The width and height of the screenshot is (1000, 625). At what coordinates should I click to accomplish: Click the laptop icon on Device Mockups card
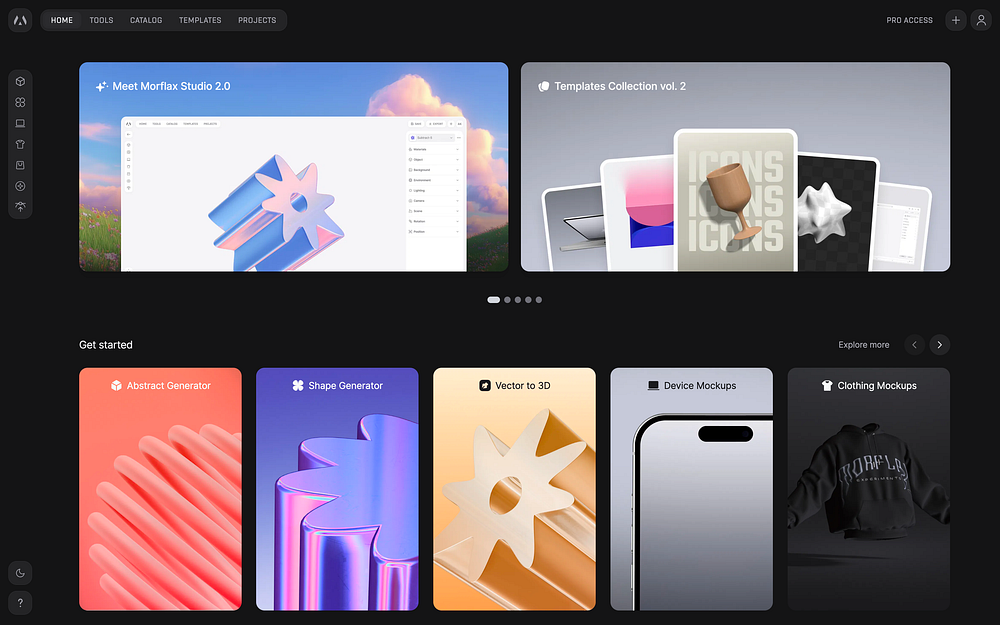tap(653, 385)
